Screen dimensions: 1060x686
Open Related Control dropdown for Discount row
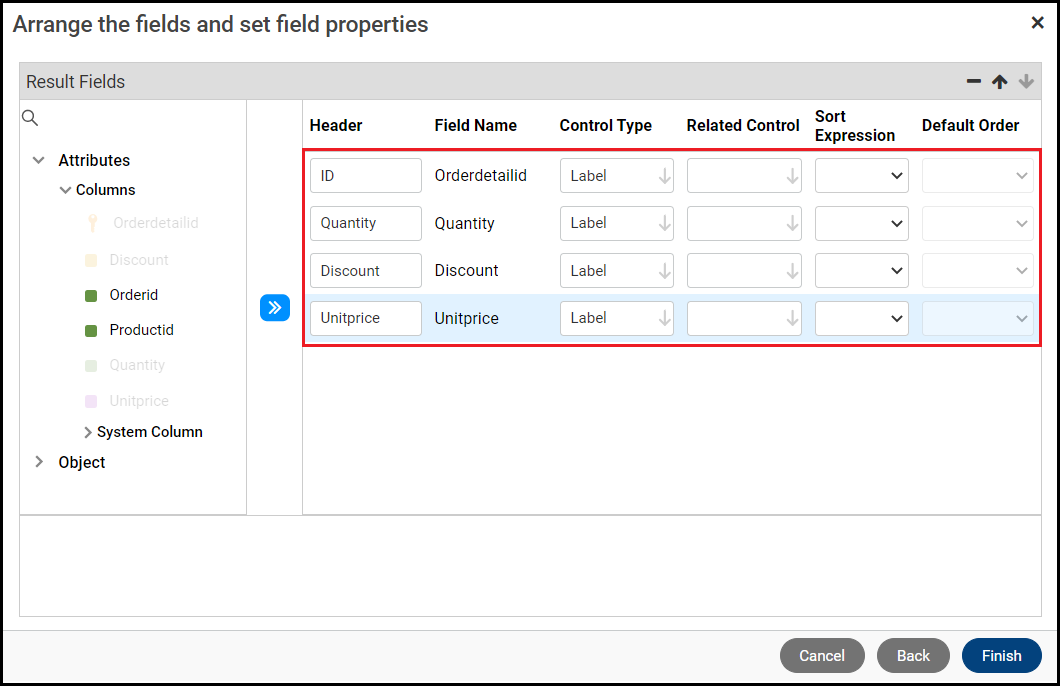point(743,271)
